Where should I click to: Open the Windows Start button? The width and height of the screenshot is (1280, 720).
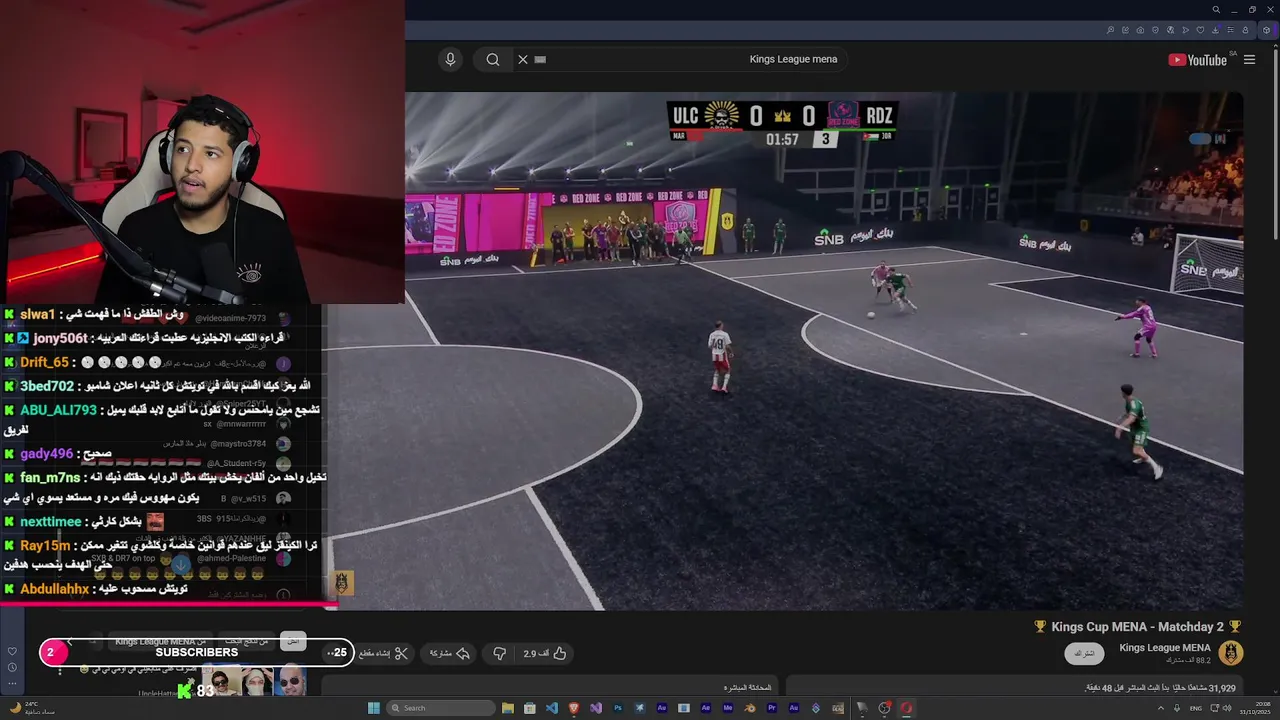point(374,708)
